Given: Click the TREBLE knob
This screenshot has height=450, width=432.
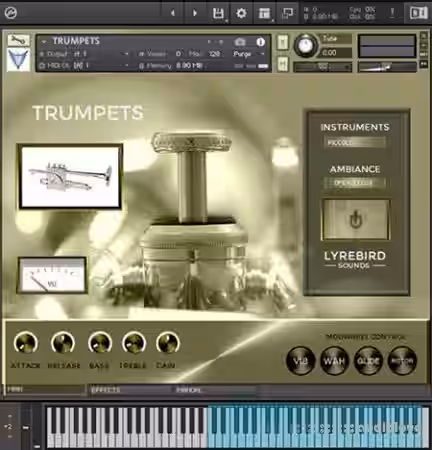Looking at the screenshot, I should coord(133,343).
